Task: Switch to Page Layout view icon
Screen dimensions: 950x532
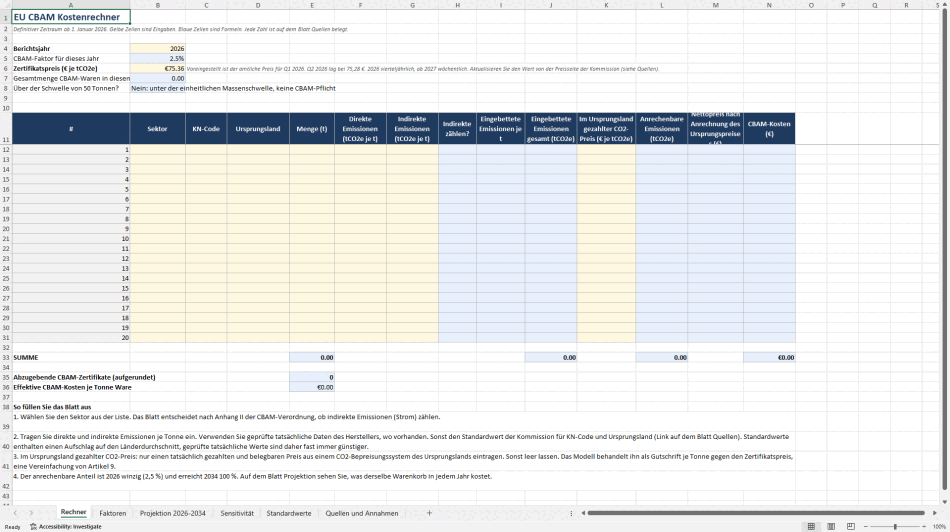Action: 831,527
